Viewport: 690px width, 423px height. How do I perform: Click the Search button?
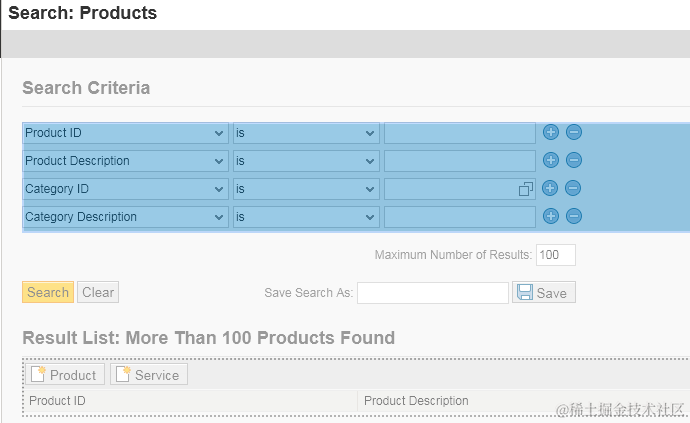[48, 292]
